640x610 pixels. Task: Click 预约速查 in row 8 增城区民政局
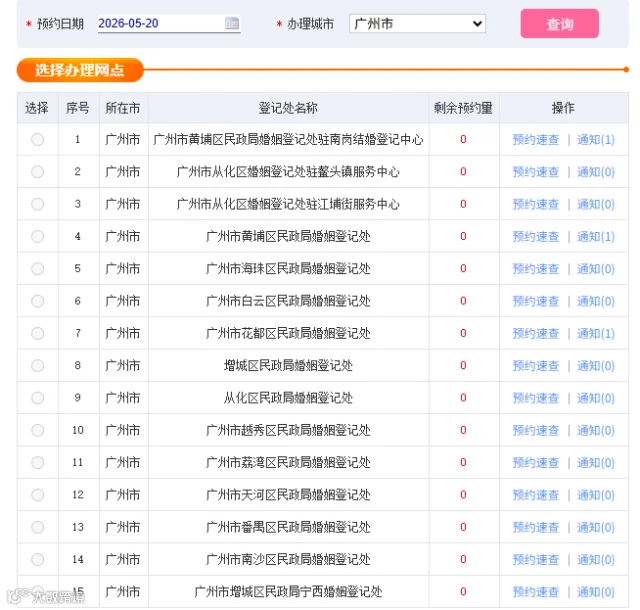pos(536,366)
